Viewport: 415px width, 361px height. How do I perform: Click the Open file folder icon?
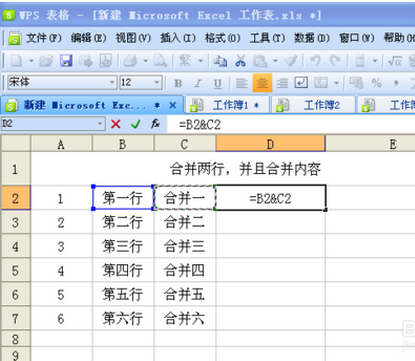point(46,61)
